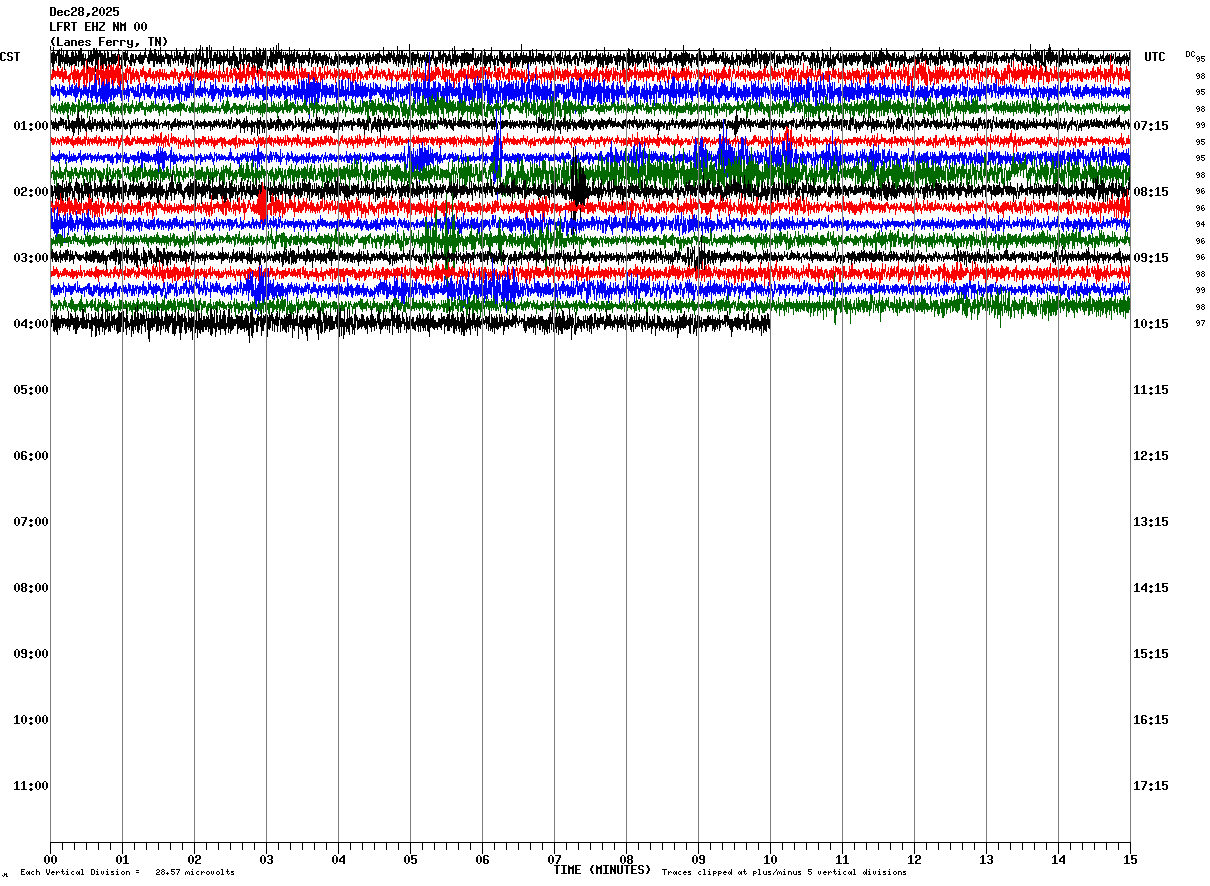Click the location text (Lanes Ferry, TN)

109,42
